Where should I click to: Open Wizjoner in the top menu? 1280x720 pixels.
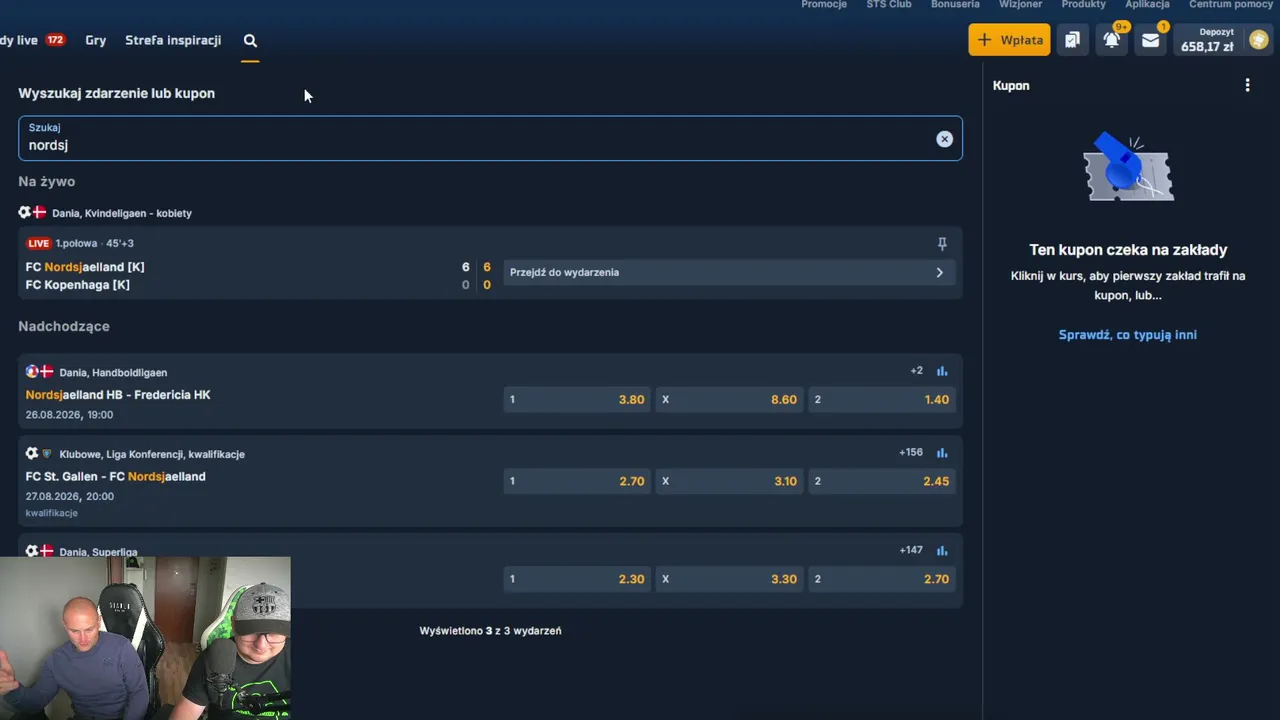pos(1020,5)
